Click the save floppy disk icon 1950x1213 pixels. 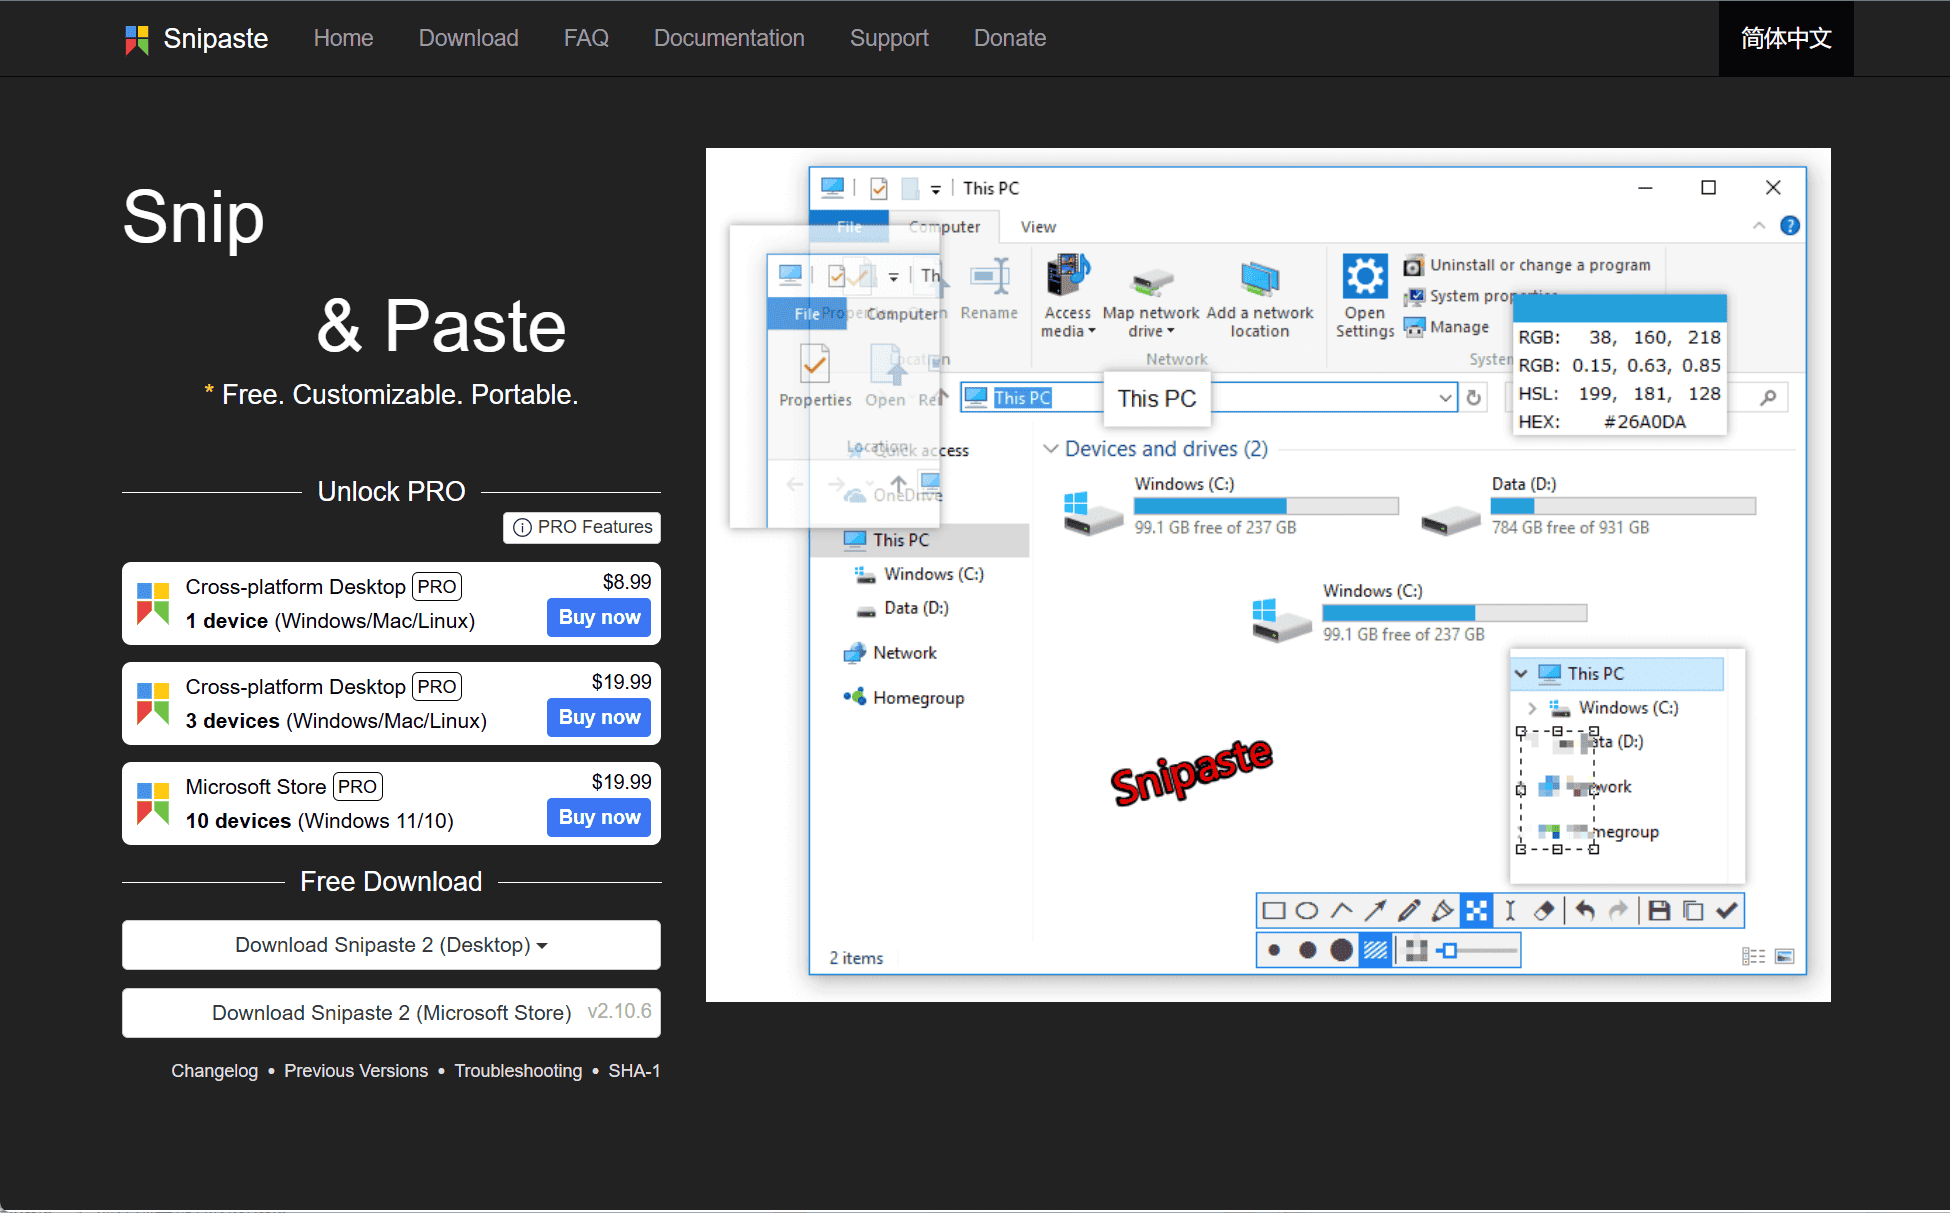1659,911
